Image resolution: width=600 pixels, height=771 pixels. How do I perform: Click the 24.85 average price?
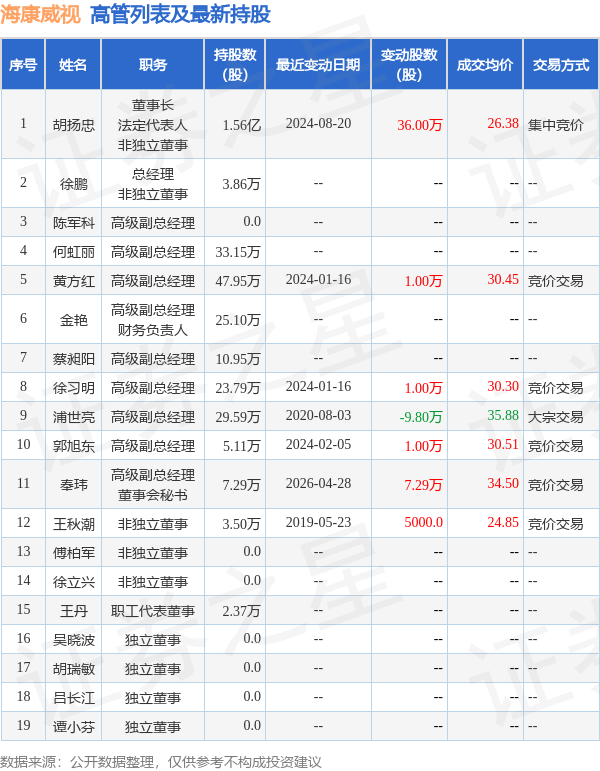coord(503,522)
